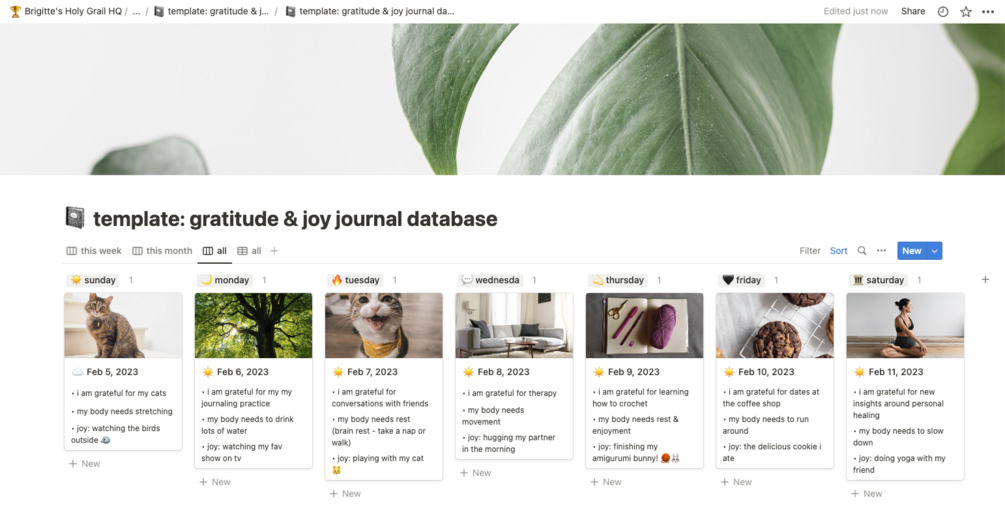
Task: Select the 'all' board view tab
Action: tap(215, 251)
